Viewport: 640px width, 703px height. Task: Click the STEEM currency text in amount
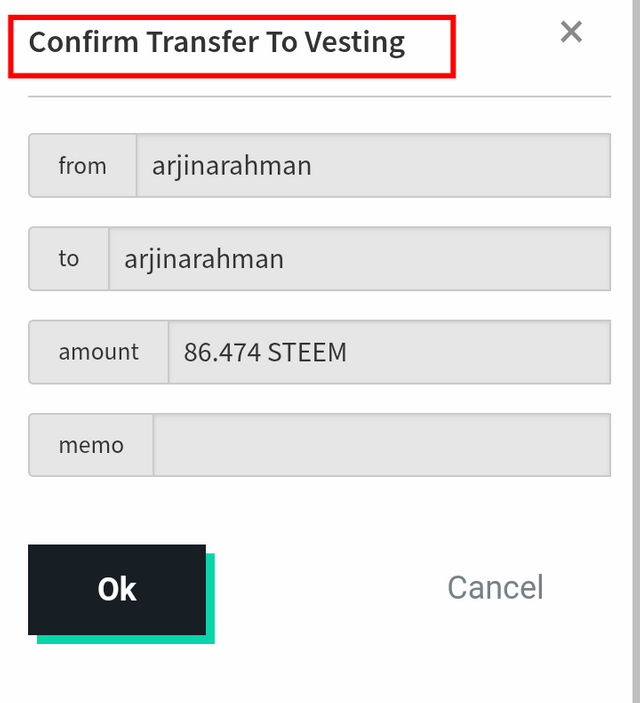pyautogui.click(x=307, y=352)
